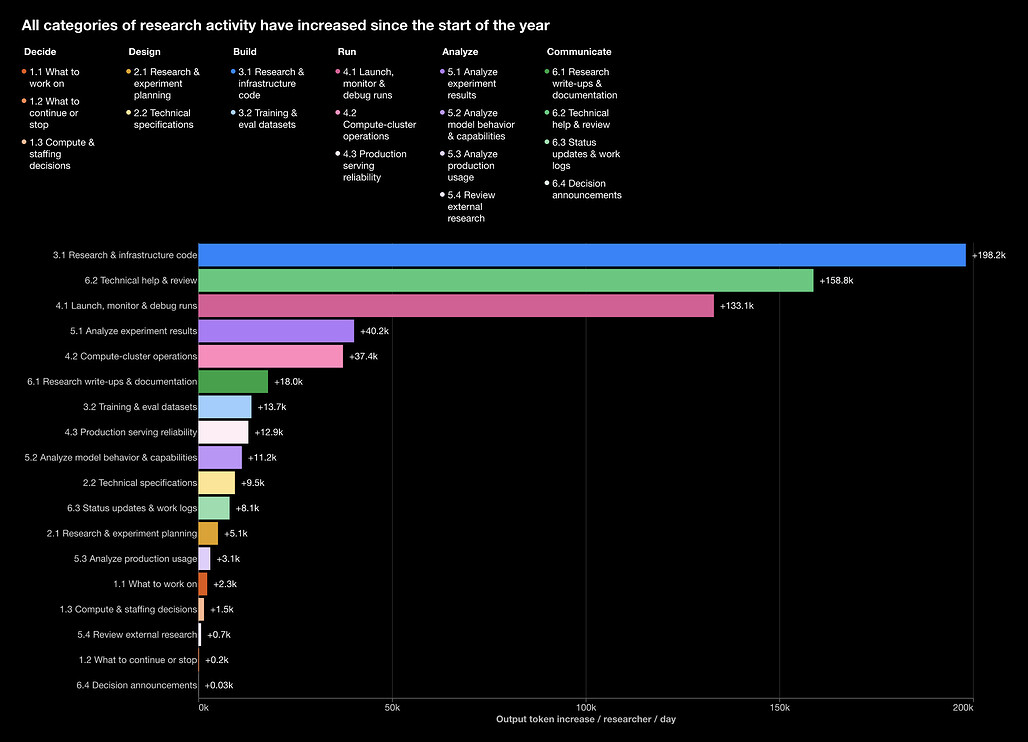
Task: Select the 4.3 Production serving reliability bar
Action: tap(224, 433)
